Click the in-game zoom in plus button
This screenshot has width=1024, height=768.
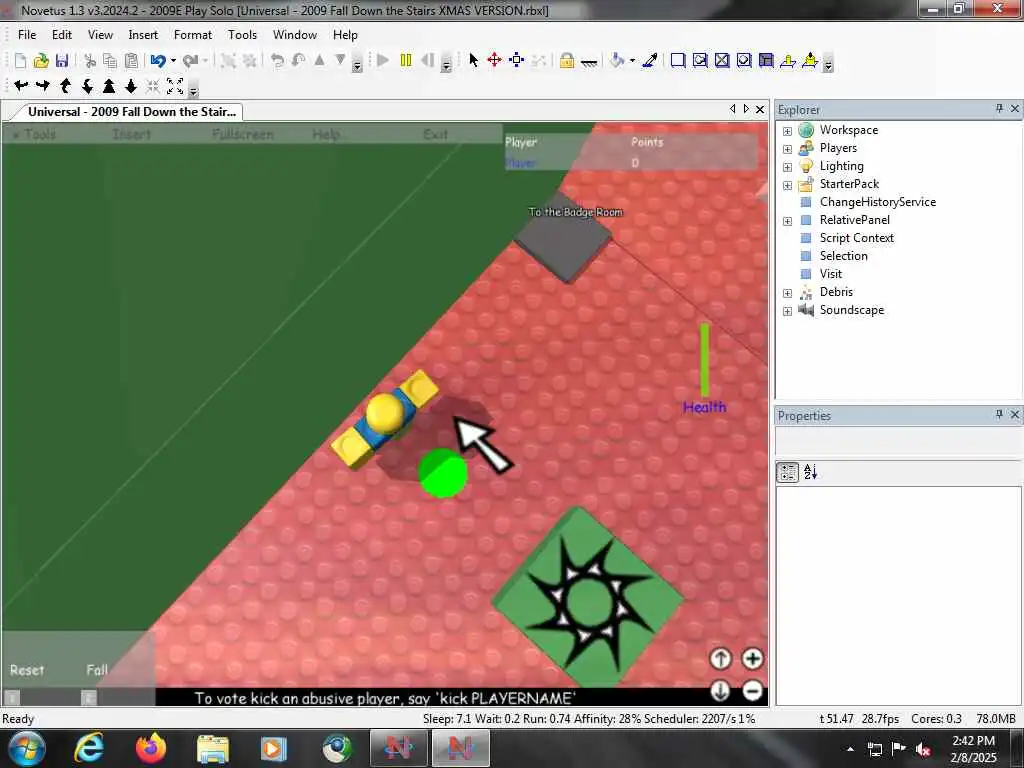(752, 659)
